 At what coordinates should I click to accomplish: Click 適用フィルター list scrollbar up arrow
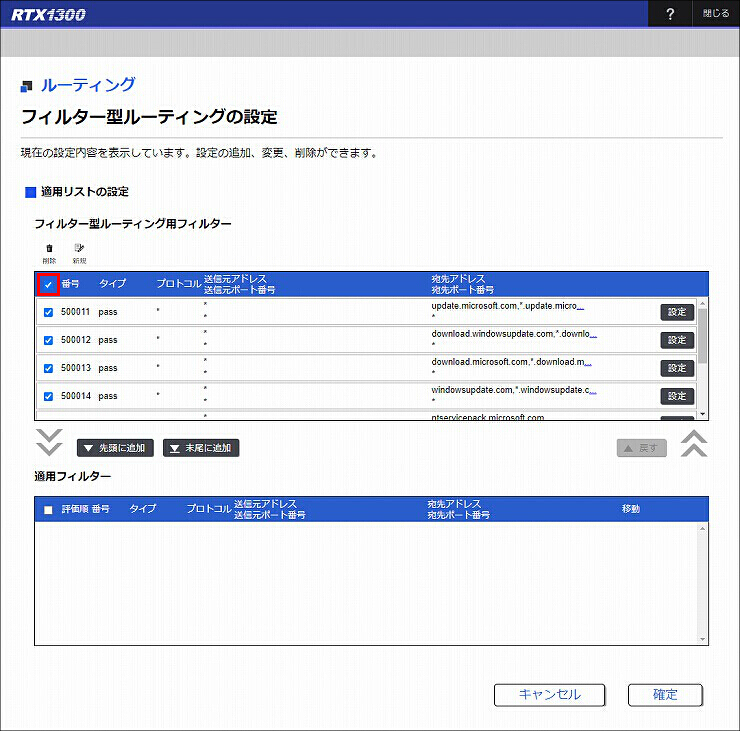[703, 529]
